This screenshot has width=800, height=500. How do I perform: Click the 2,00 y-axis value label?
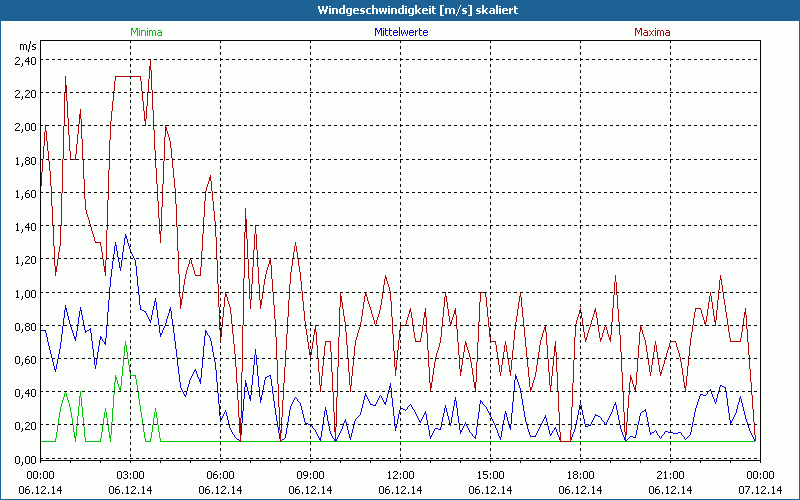click(25, 127)
